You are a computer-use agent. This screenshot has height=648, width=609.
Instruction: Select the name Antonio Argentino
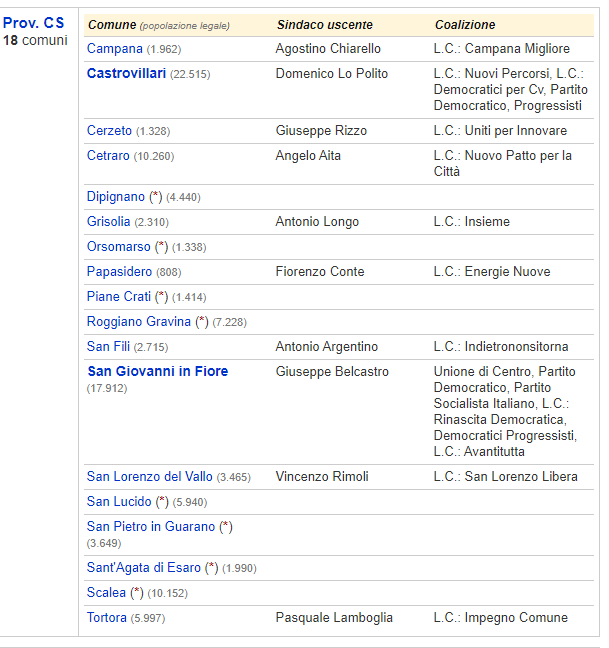tap(326, 347)
